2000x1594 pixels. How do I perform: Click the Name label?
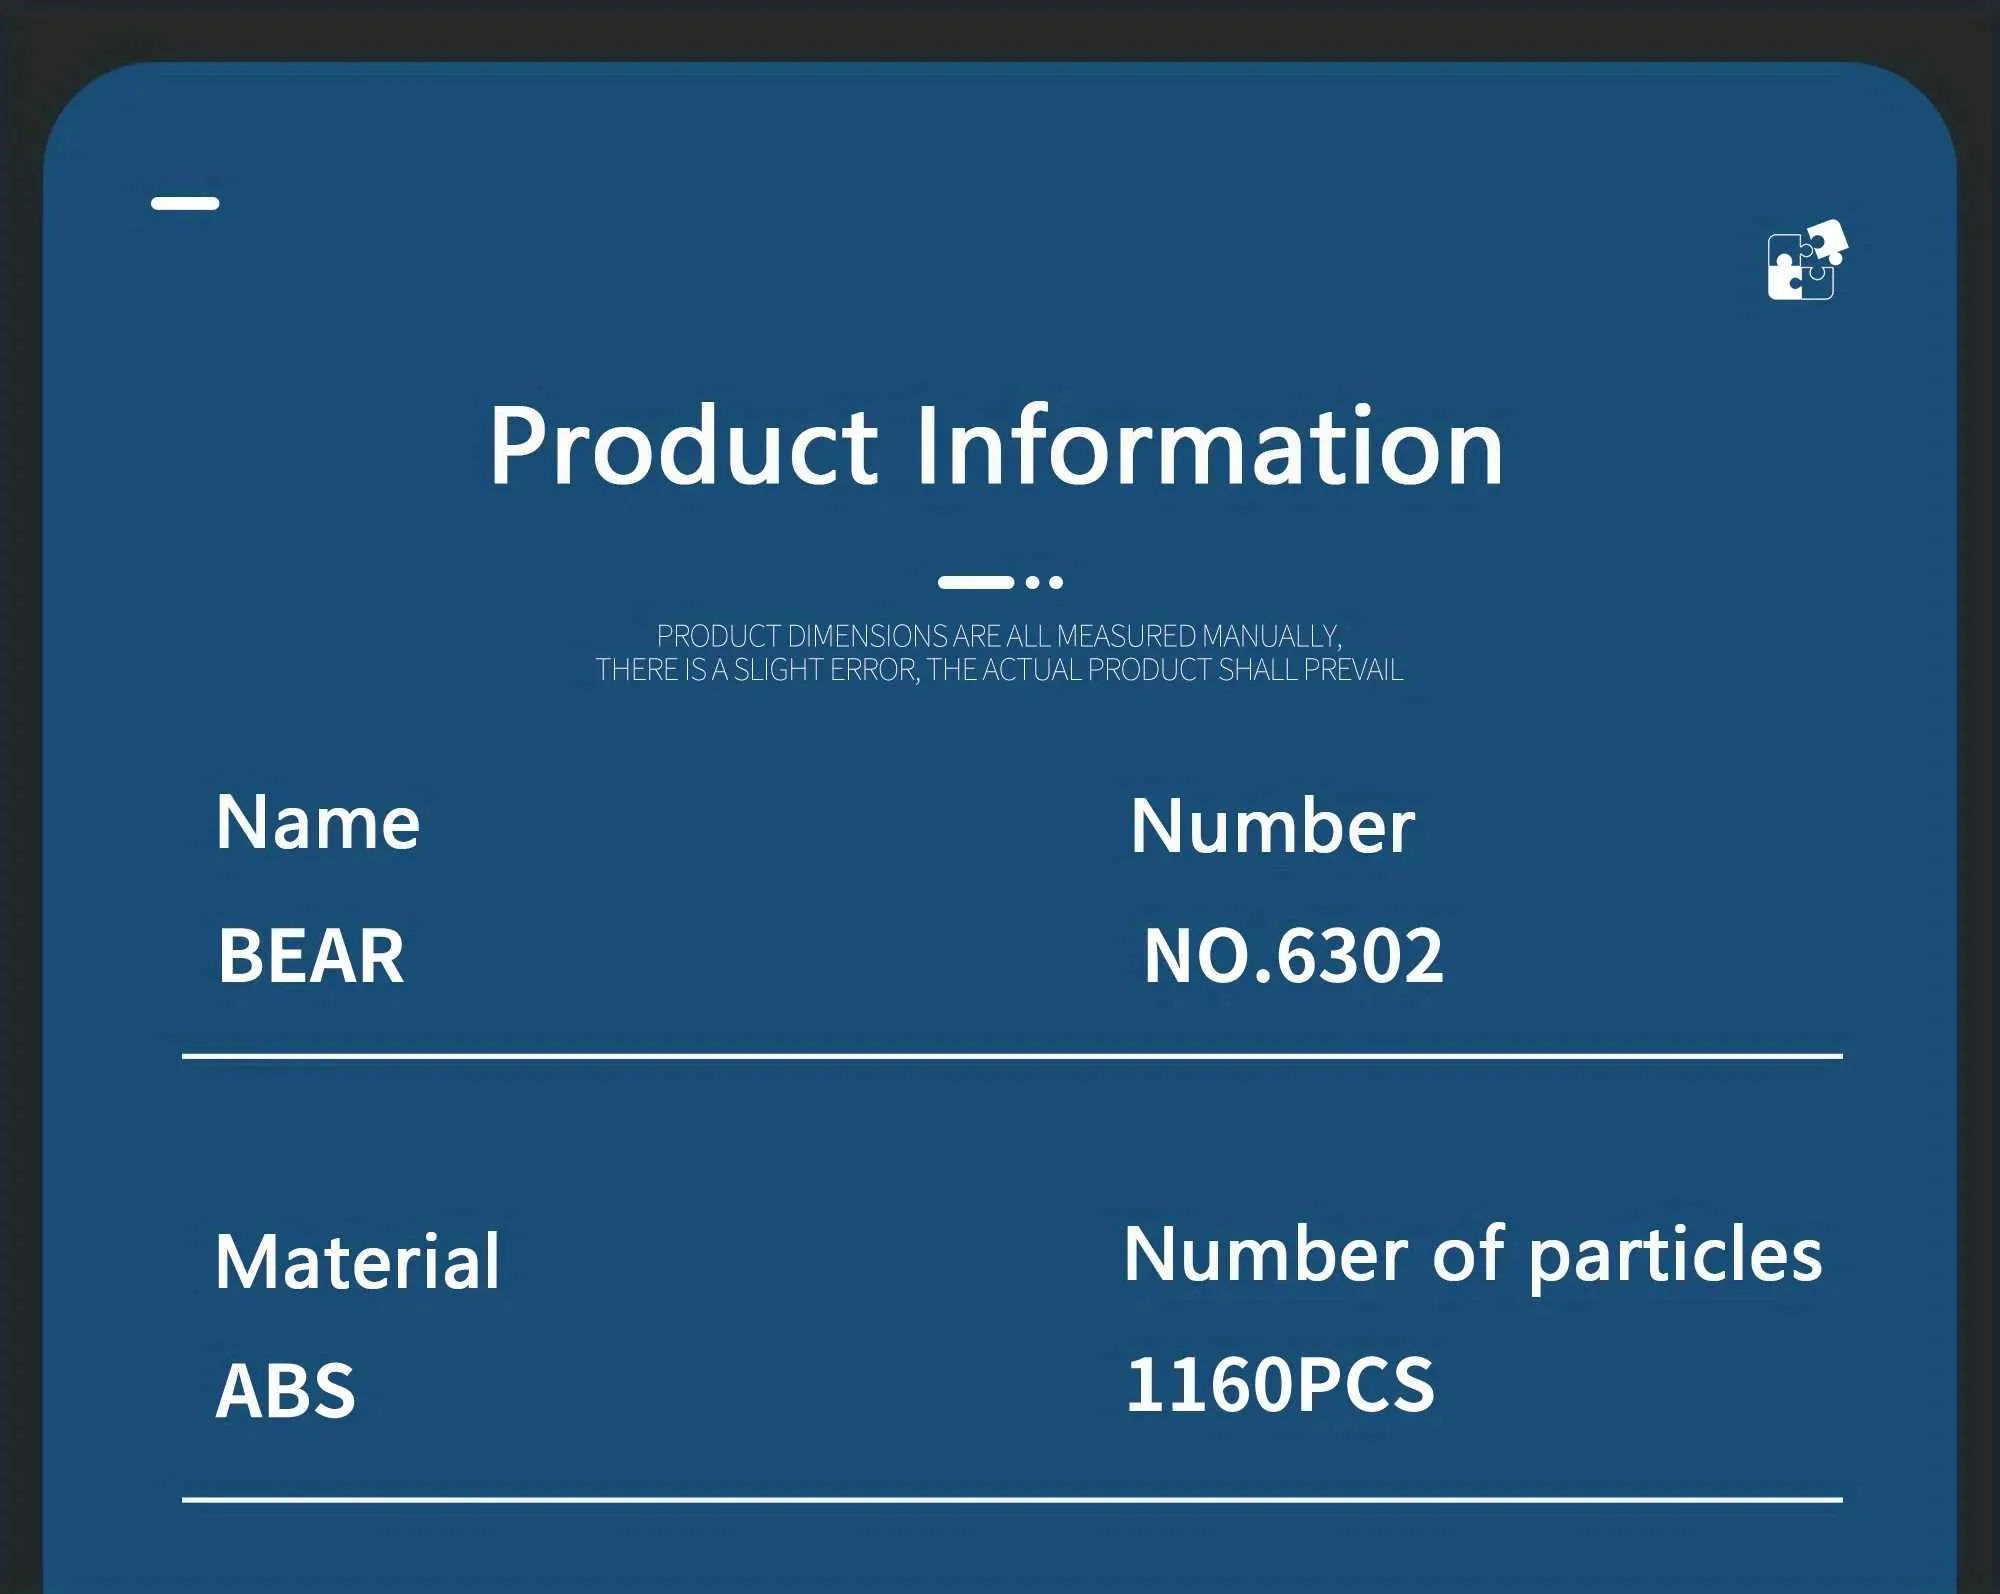(x=318, y=823)
